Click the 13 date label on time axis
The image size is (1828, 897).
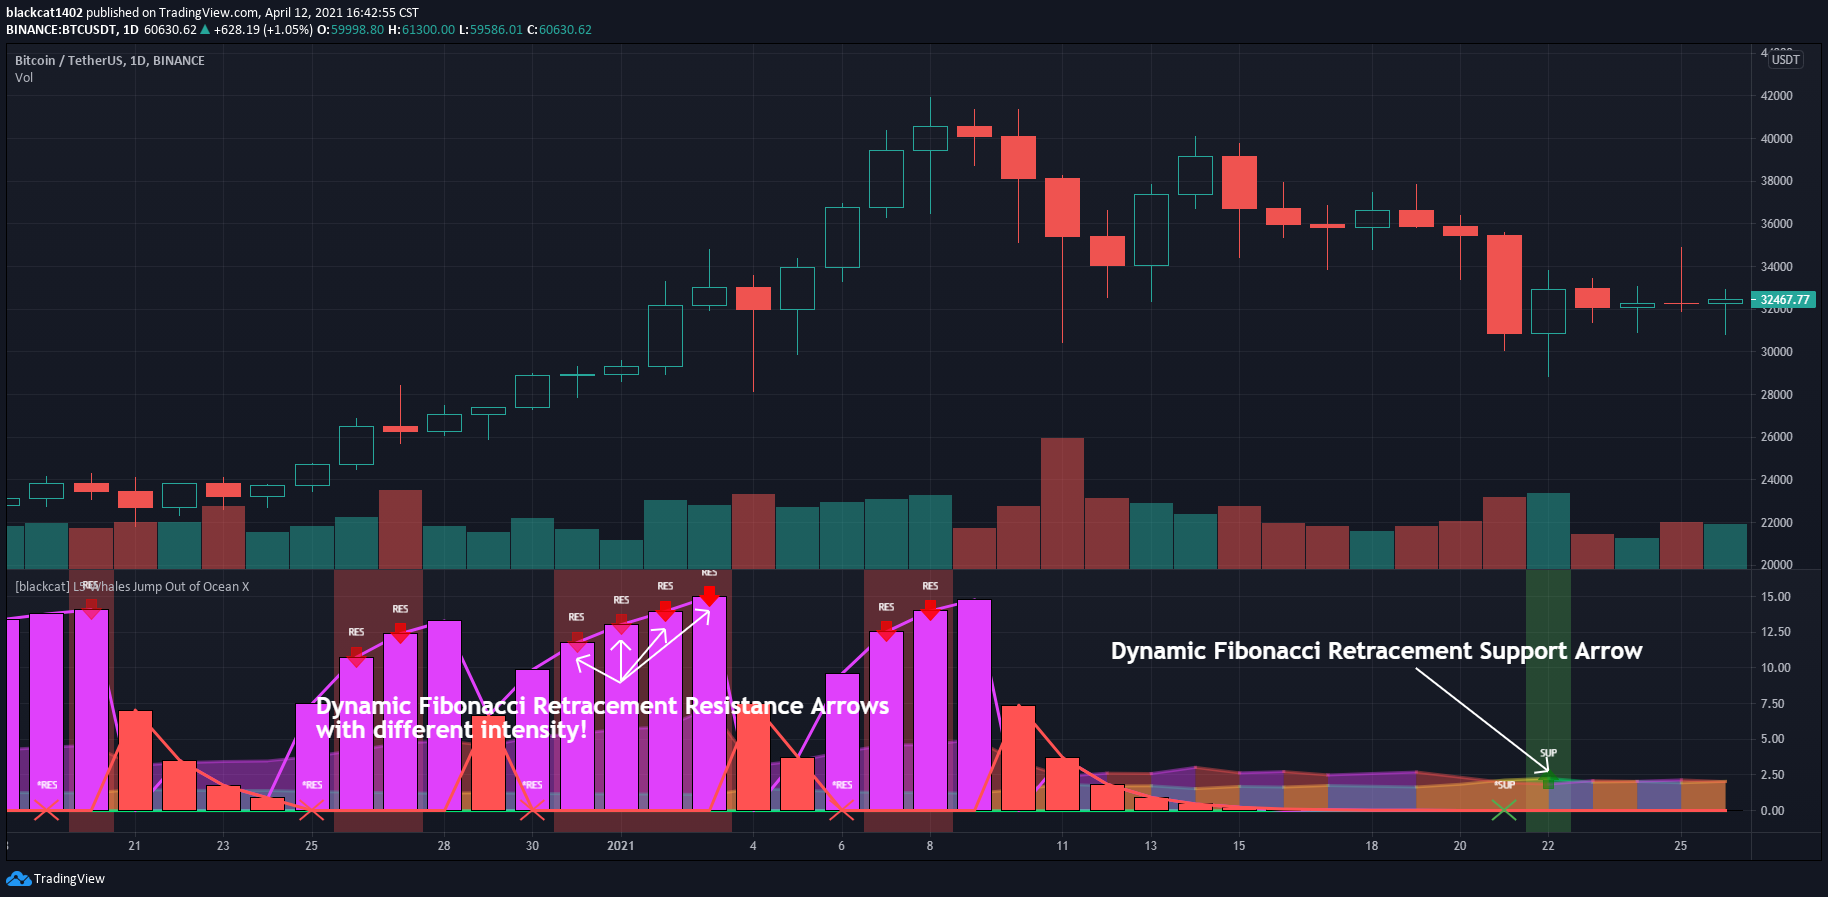click(x=1151, y=846)
